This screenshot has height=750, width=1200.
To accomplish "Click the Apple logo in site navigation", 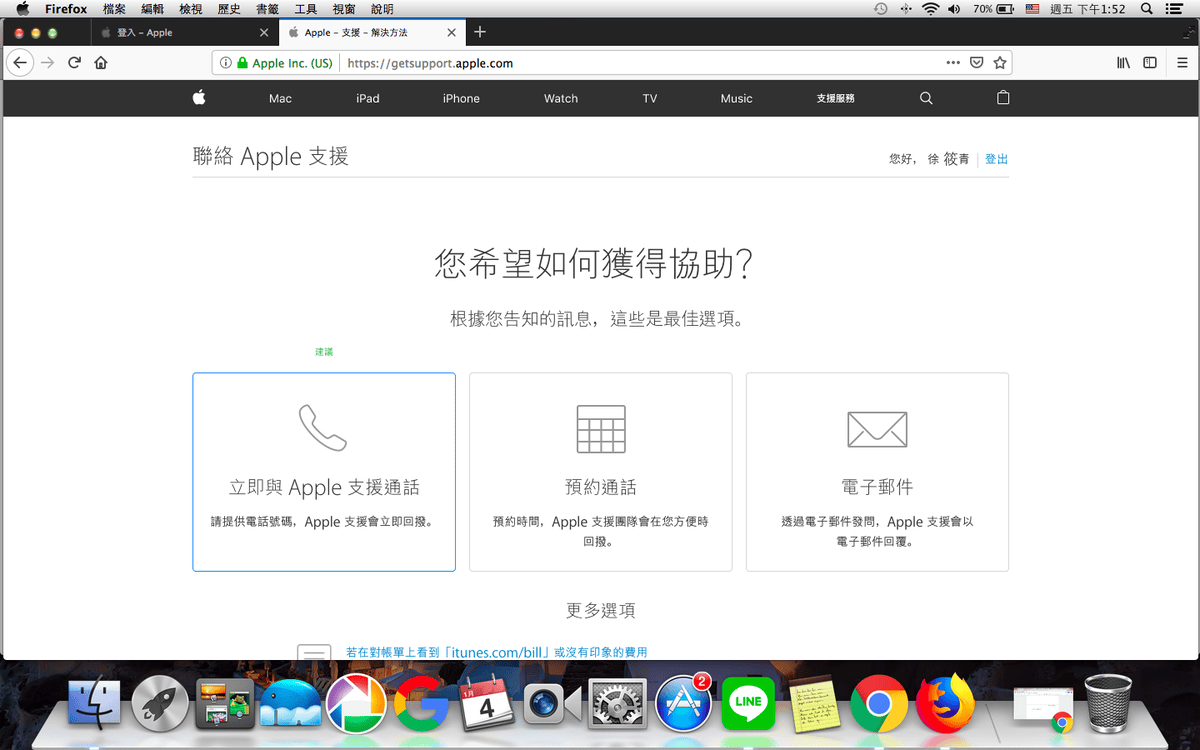I will click(x=199, y=98).
